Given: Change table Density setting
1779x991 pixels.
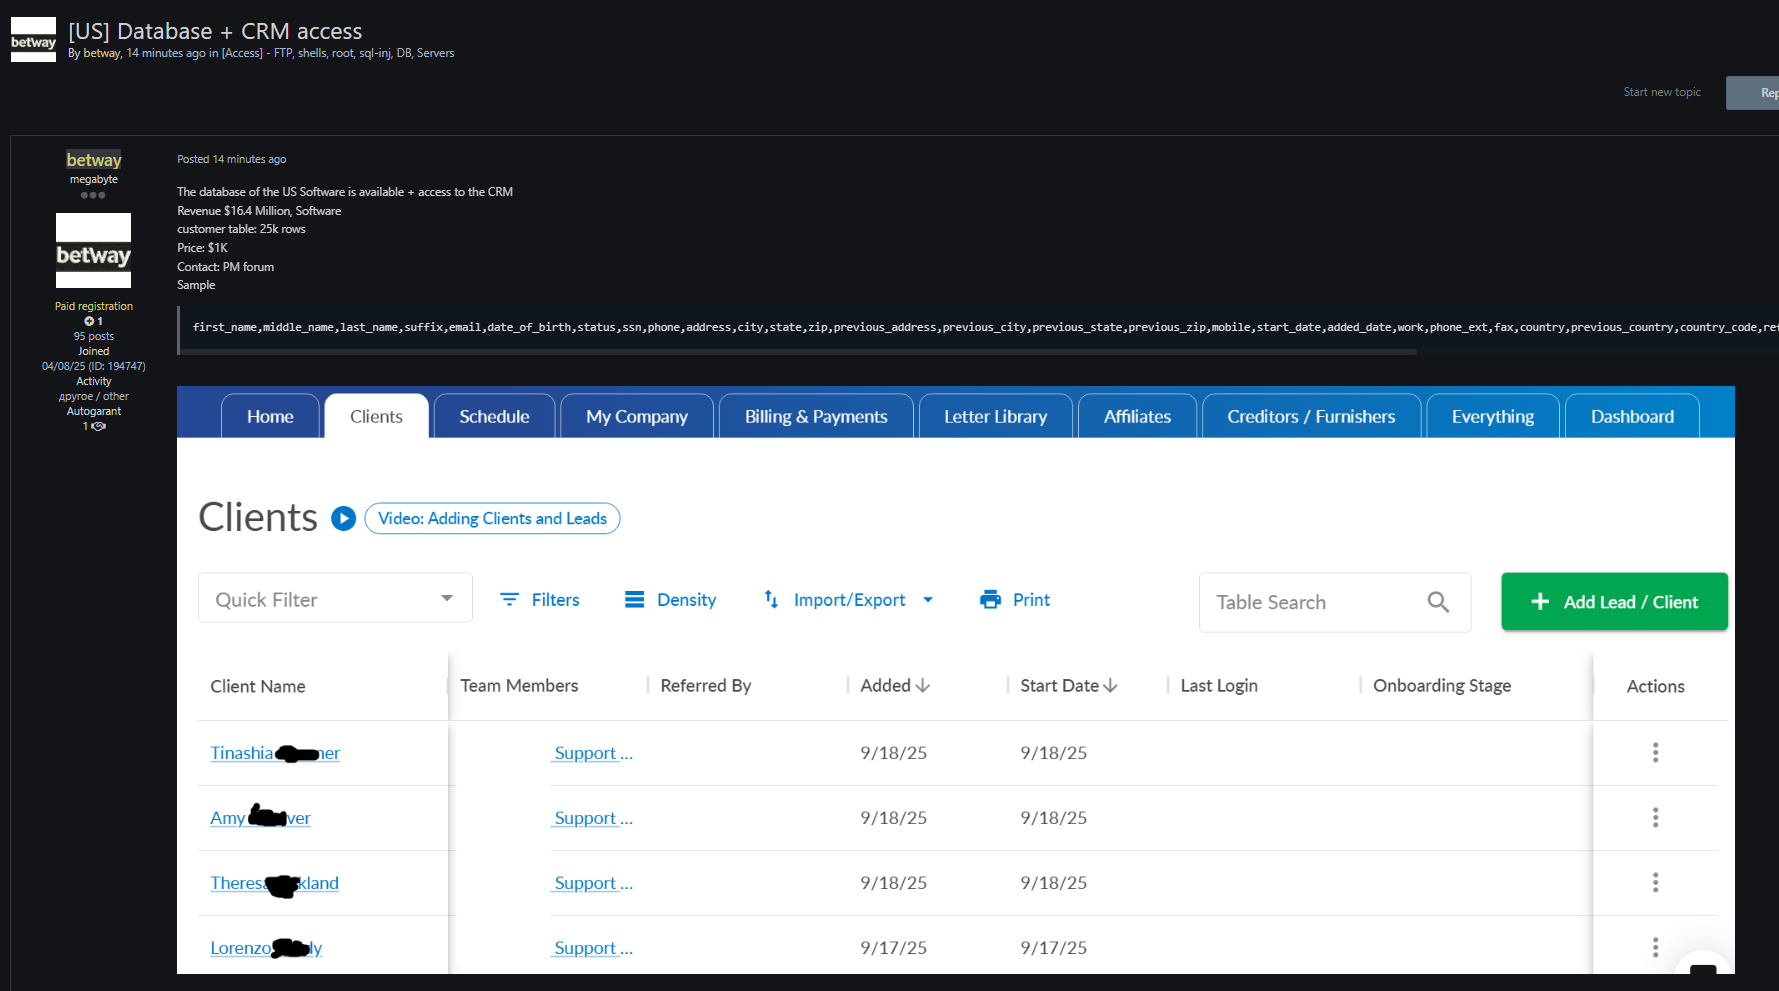Looking at the screenshot, I should click(x=671, y=600).
